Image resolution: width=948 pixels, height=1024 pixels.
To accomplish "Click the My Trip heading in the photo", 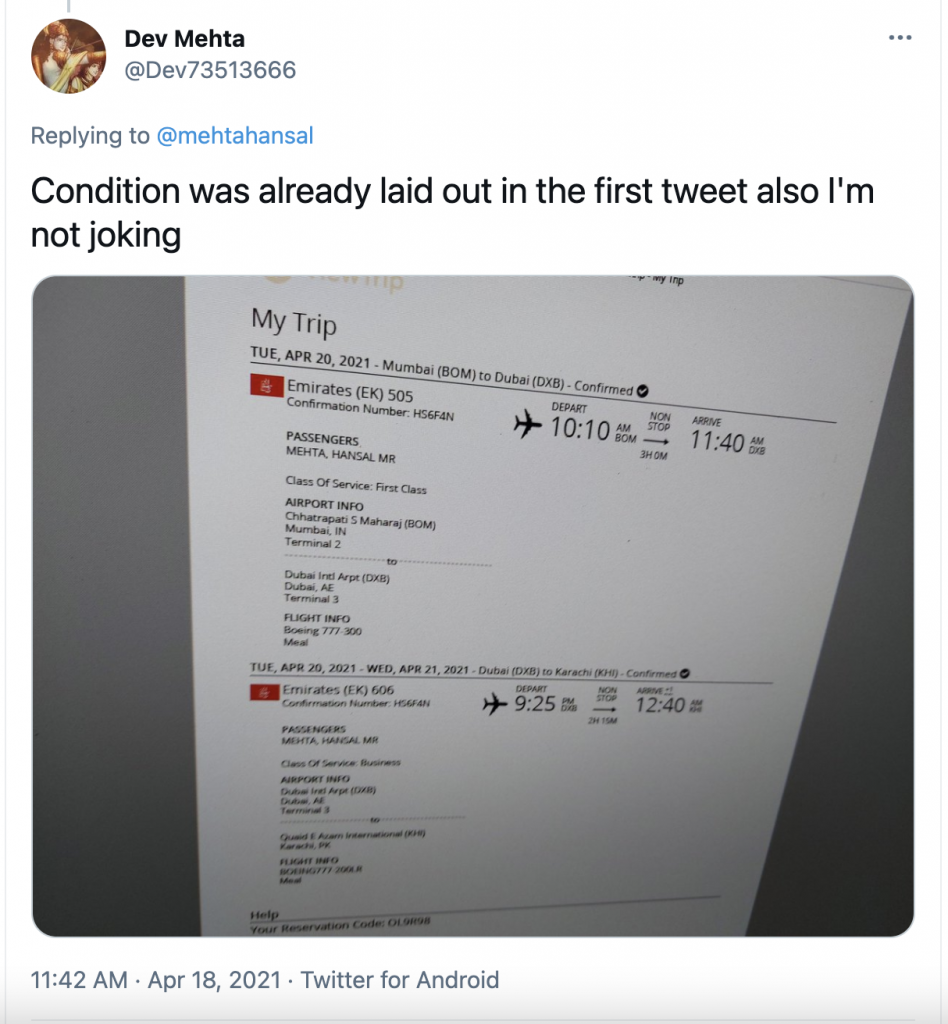I will 293,322.
